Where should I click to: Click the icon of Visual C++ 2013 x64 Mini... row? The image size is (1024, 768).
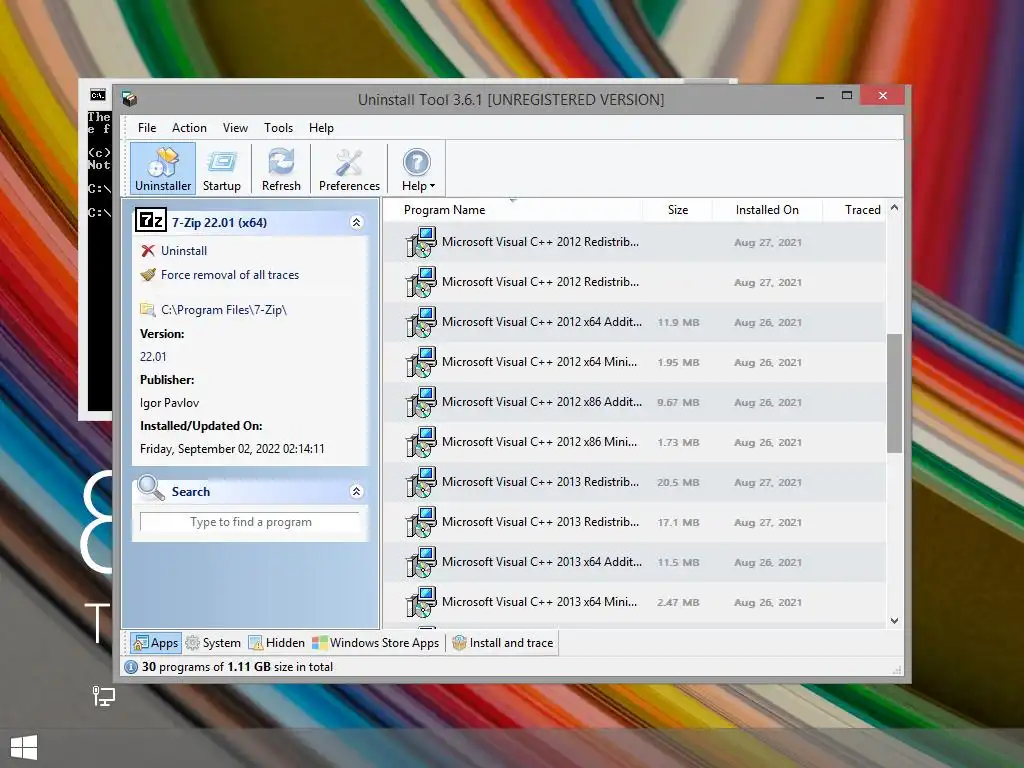point(421,602)
